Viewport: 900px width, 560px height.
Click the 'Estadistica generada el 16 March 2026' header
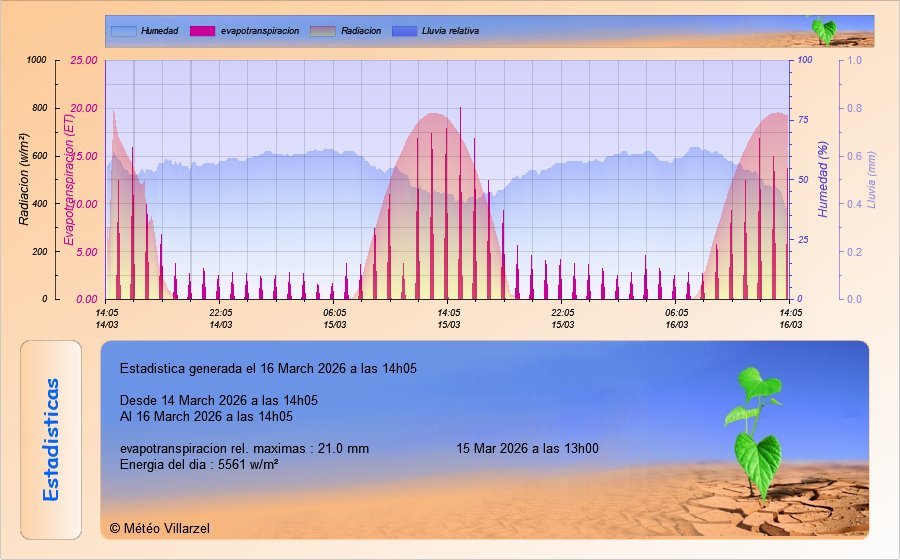click(267, 369)
